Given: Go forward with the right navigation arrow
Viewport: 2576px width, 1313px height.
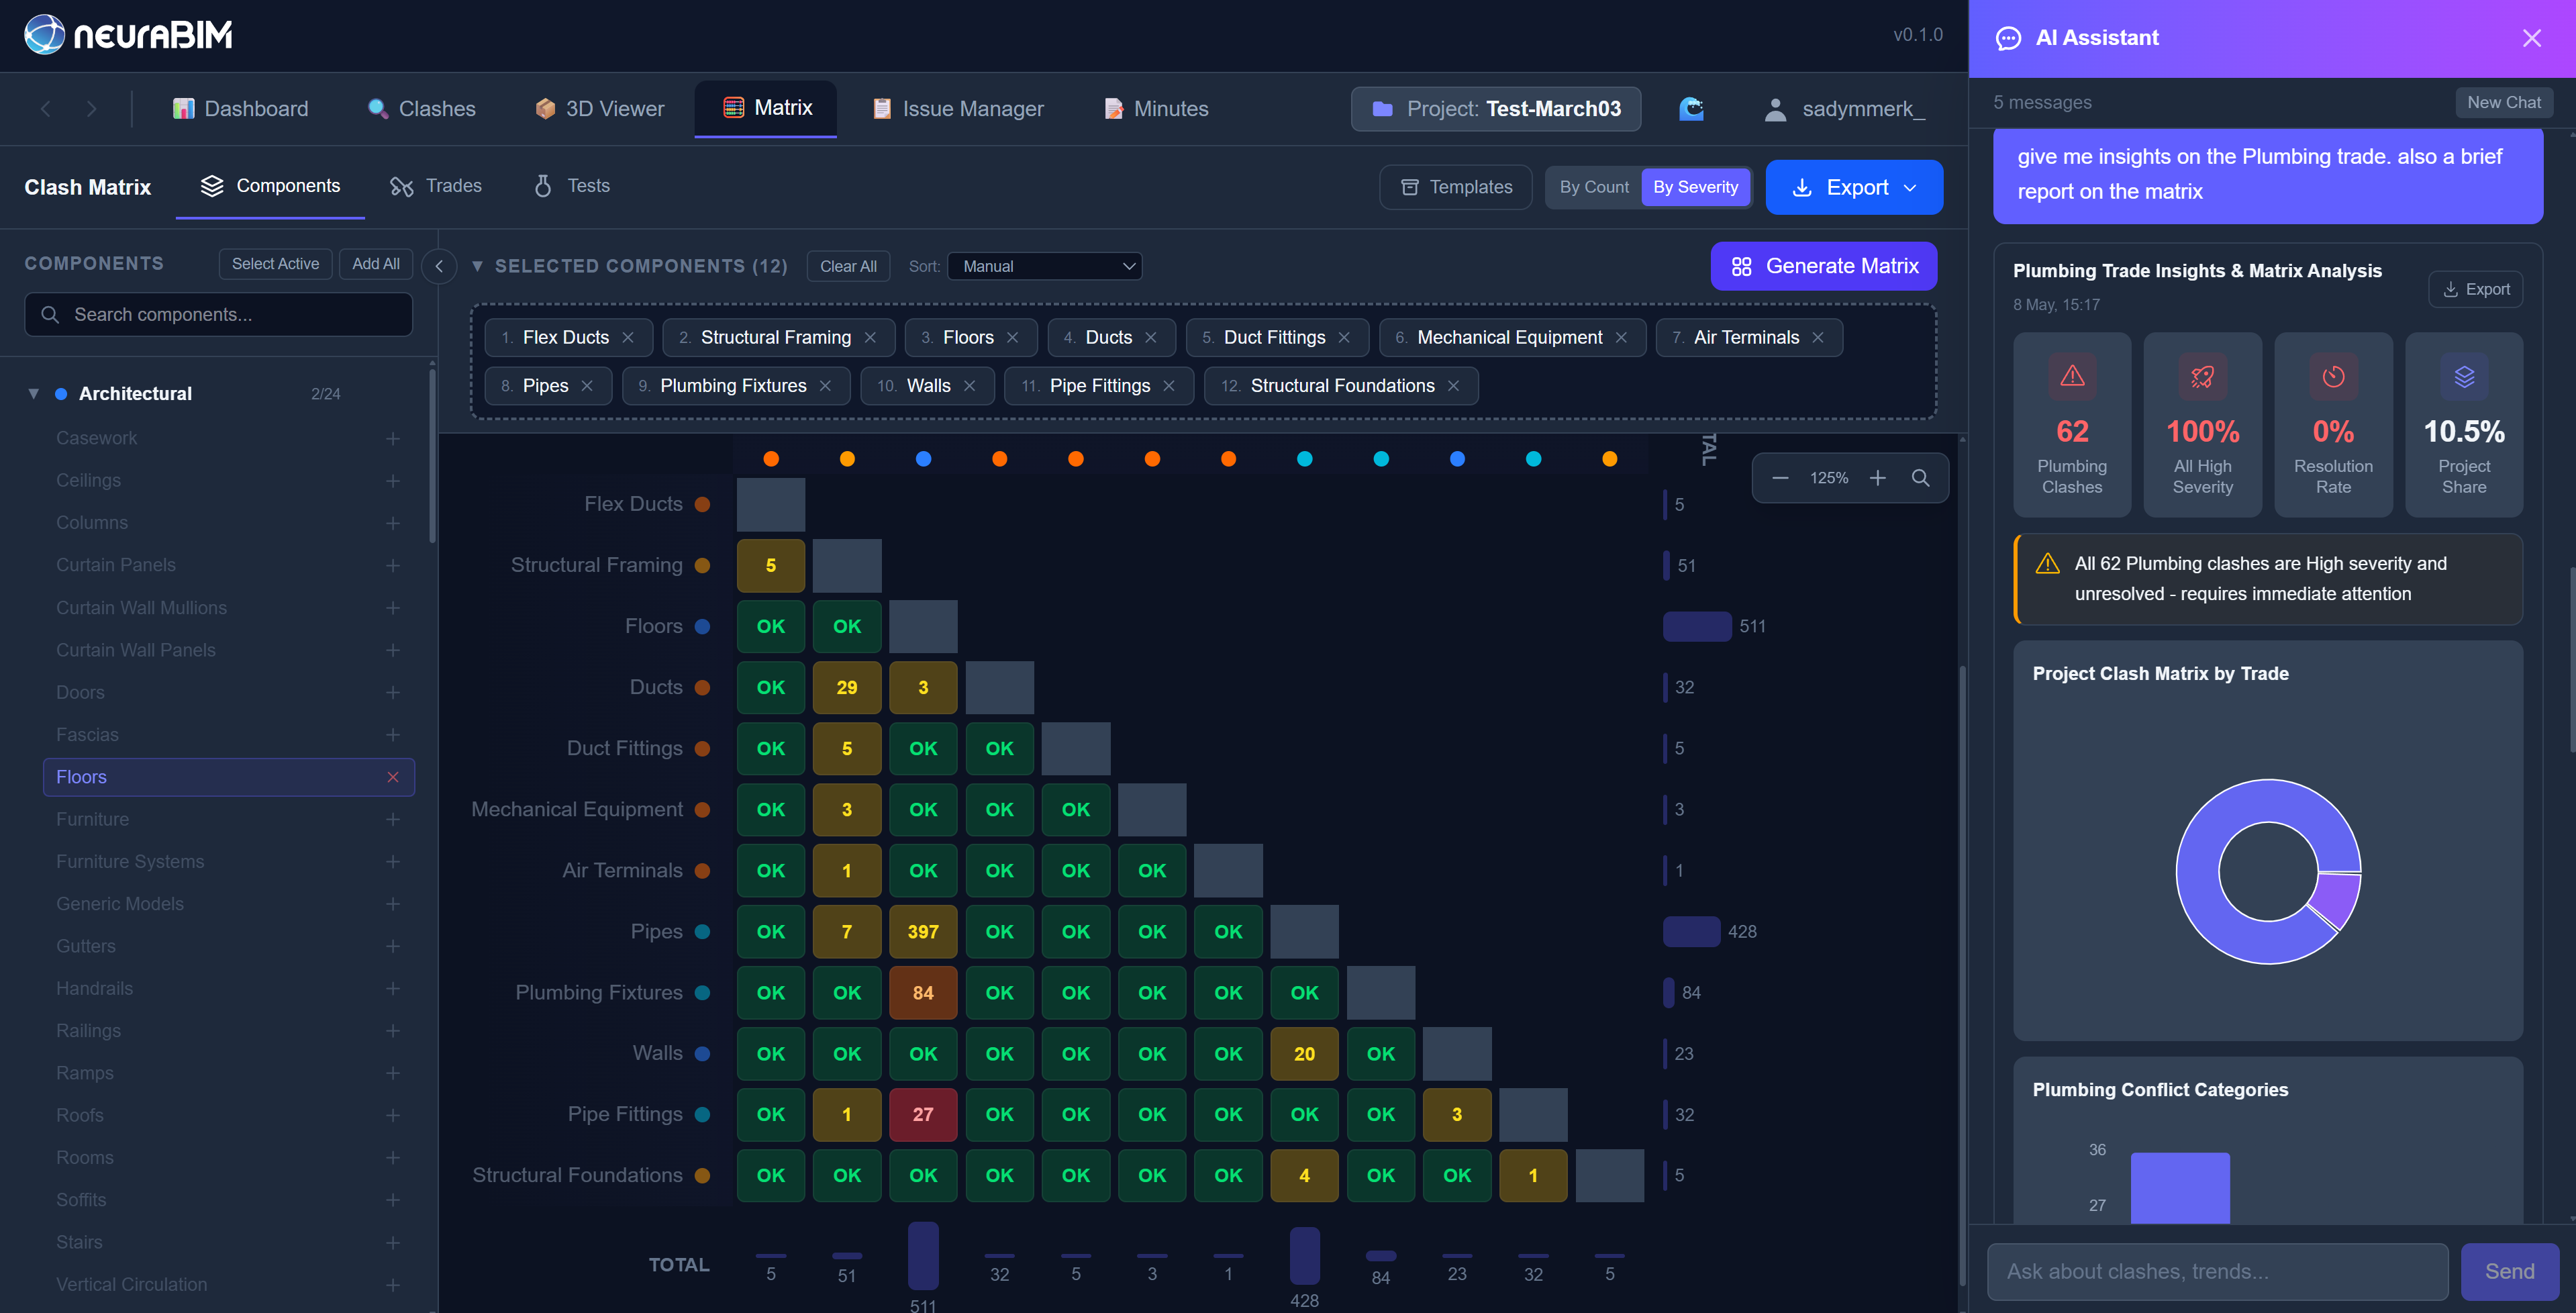Looking at the screenshot, I should pos(92,109).
